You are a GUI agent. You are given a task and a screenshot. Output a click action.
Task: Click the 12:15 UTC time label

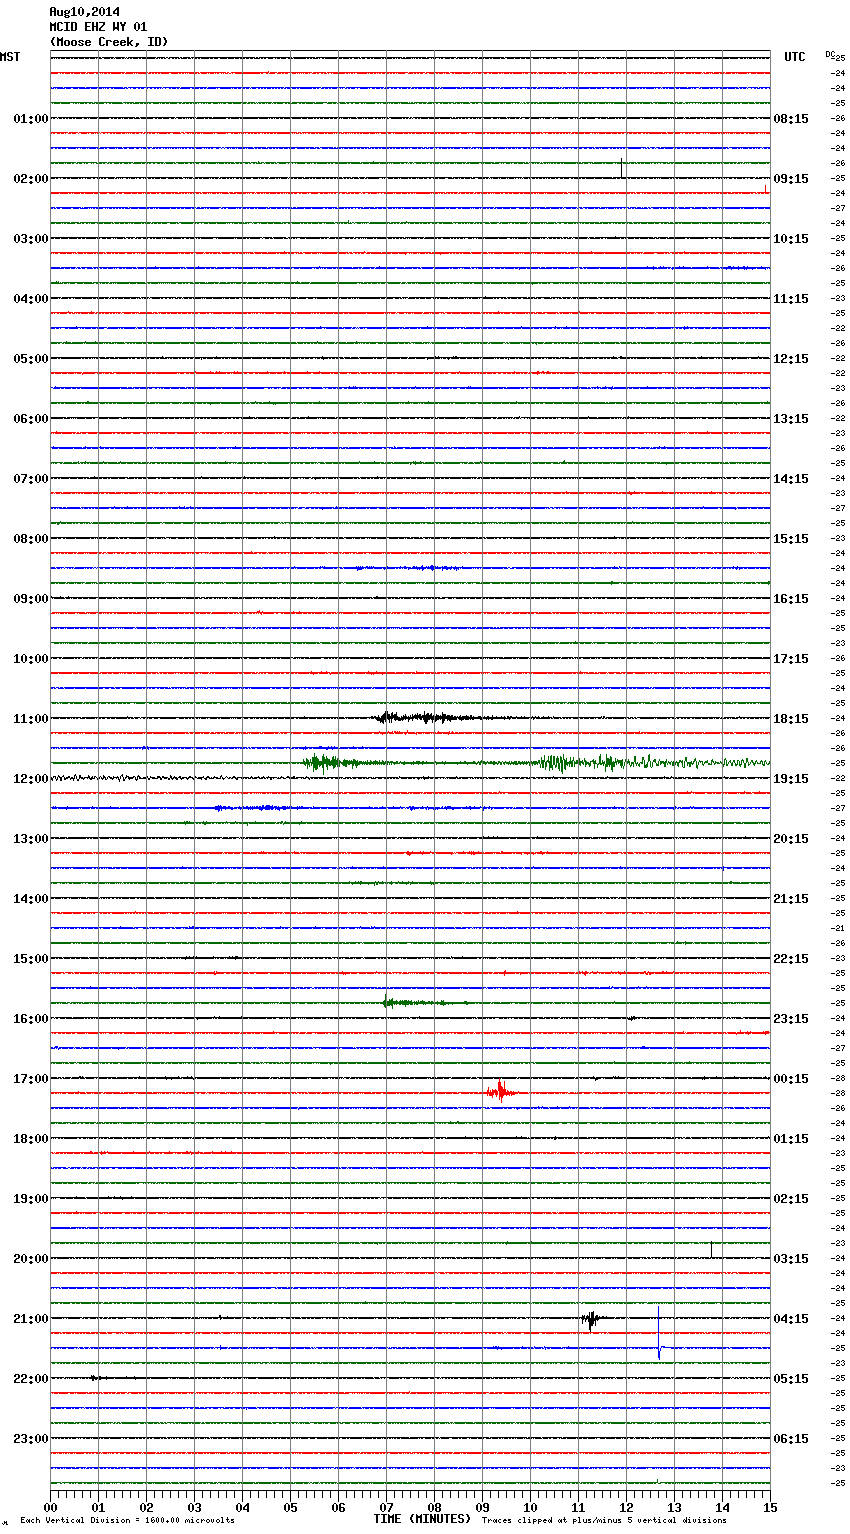(791, 359)
